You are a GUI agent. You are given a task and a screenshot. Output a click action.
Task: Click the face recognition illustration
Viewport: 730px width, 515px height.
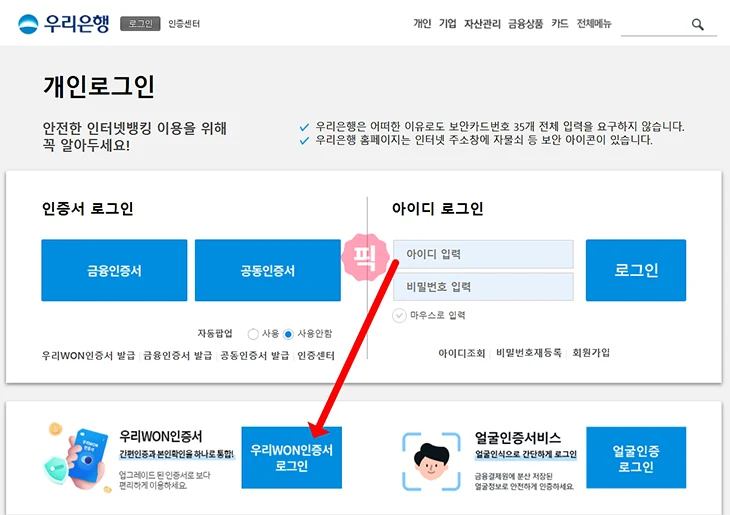coord(431,461)
